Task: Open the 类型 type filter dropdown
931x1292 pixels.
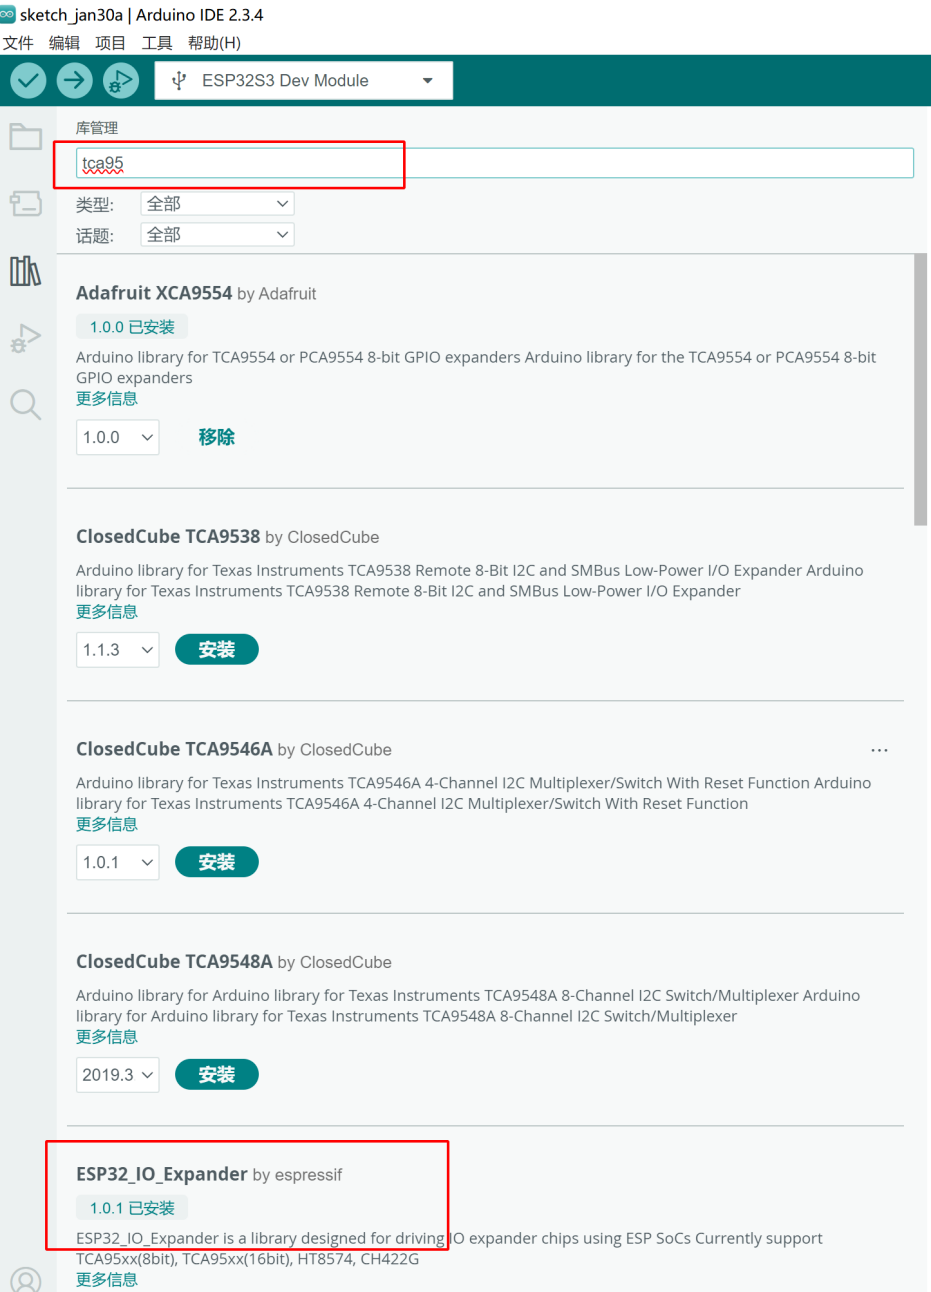Action: (218, 204)
